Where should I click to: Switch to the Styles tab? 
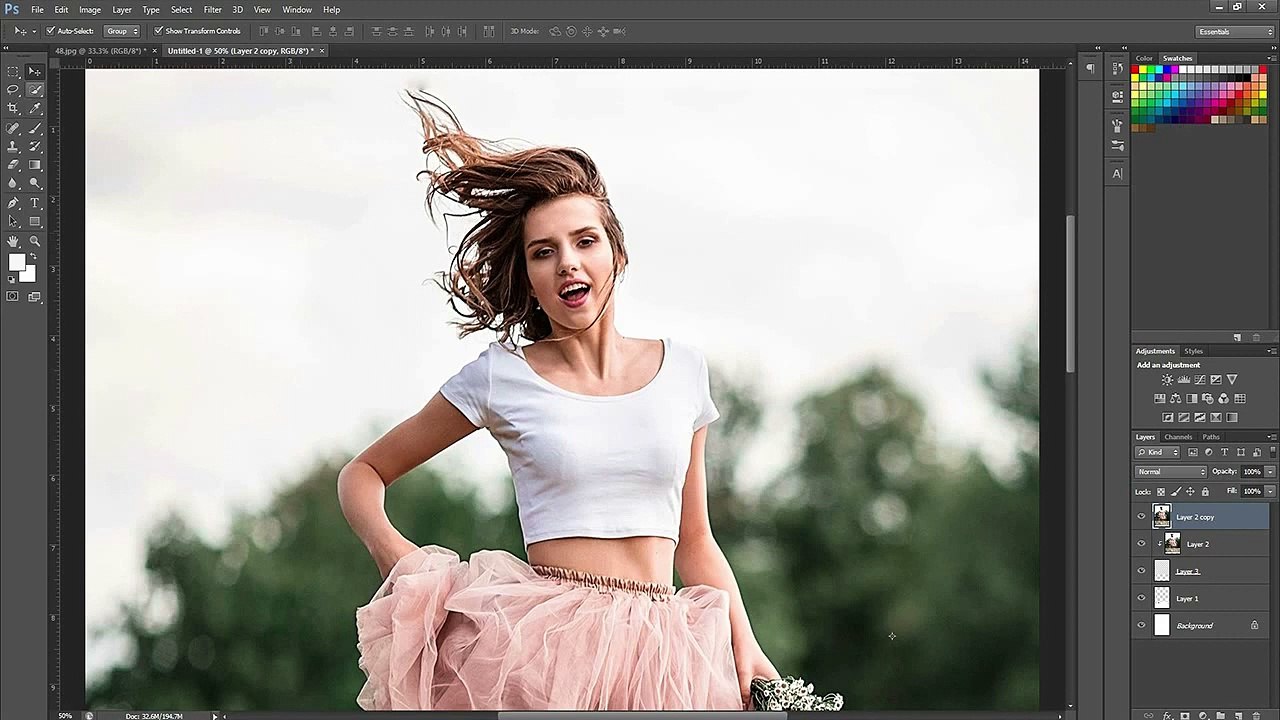[x=1194, y=351]
